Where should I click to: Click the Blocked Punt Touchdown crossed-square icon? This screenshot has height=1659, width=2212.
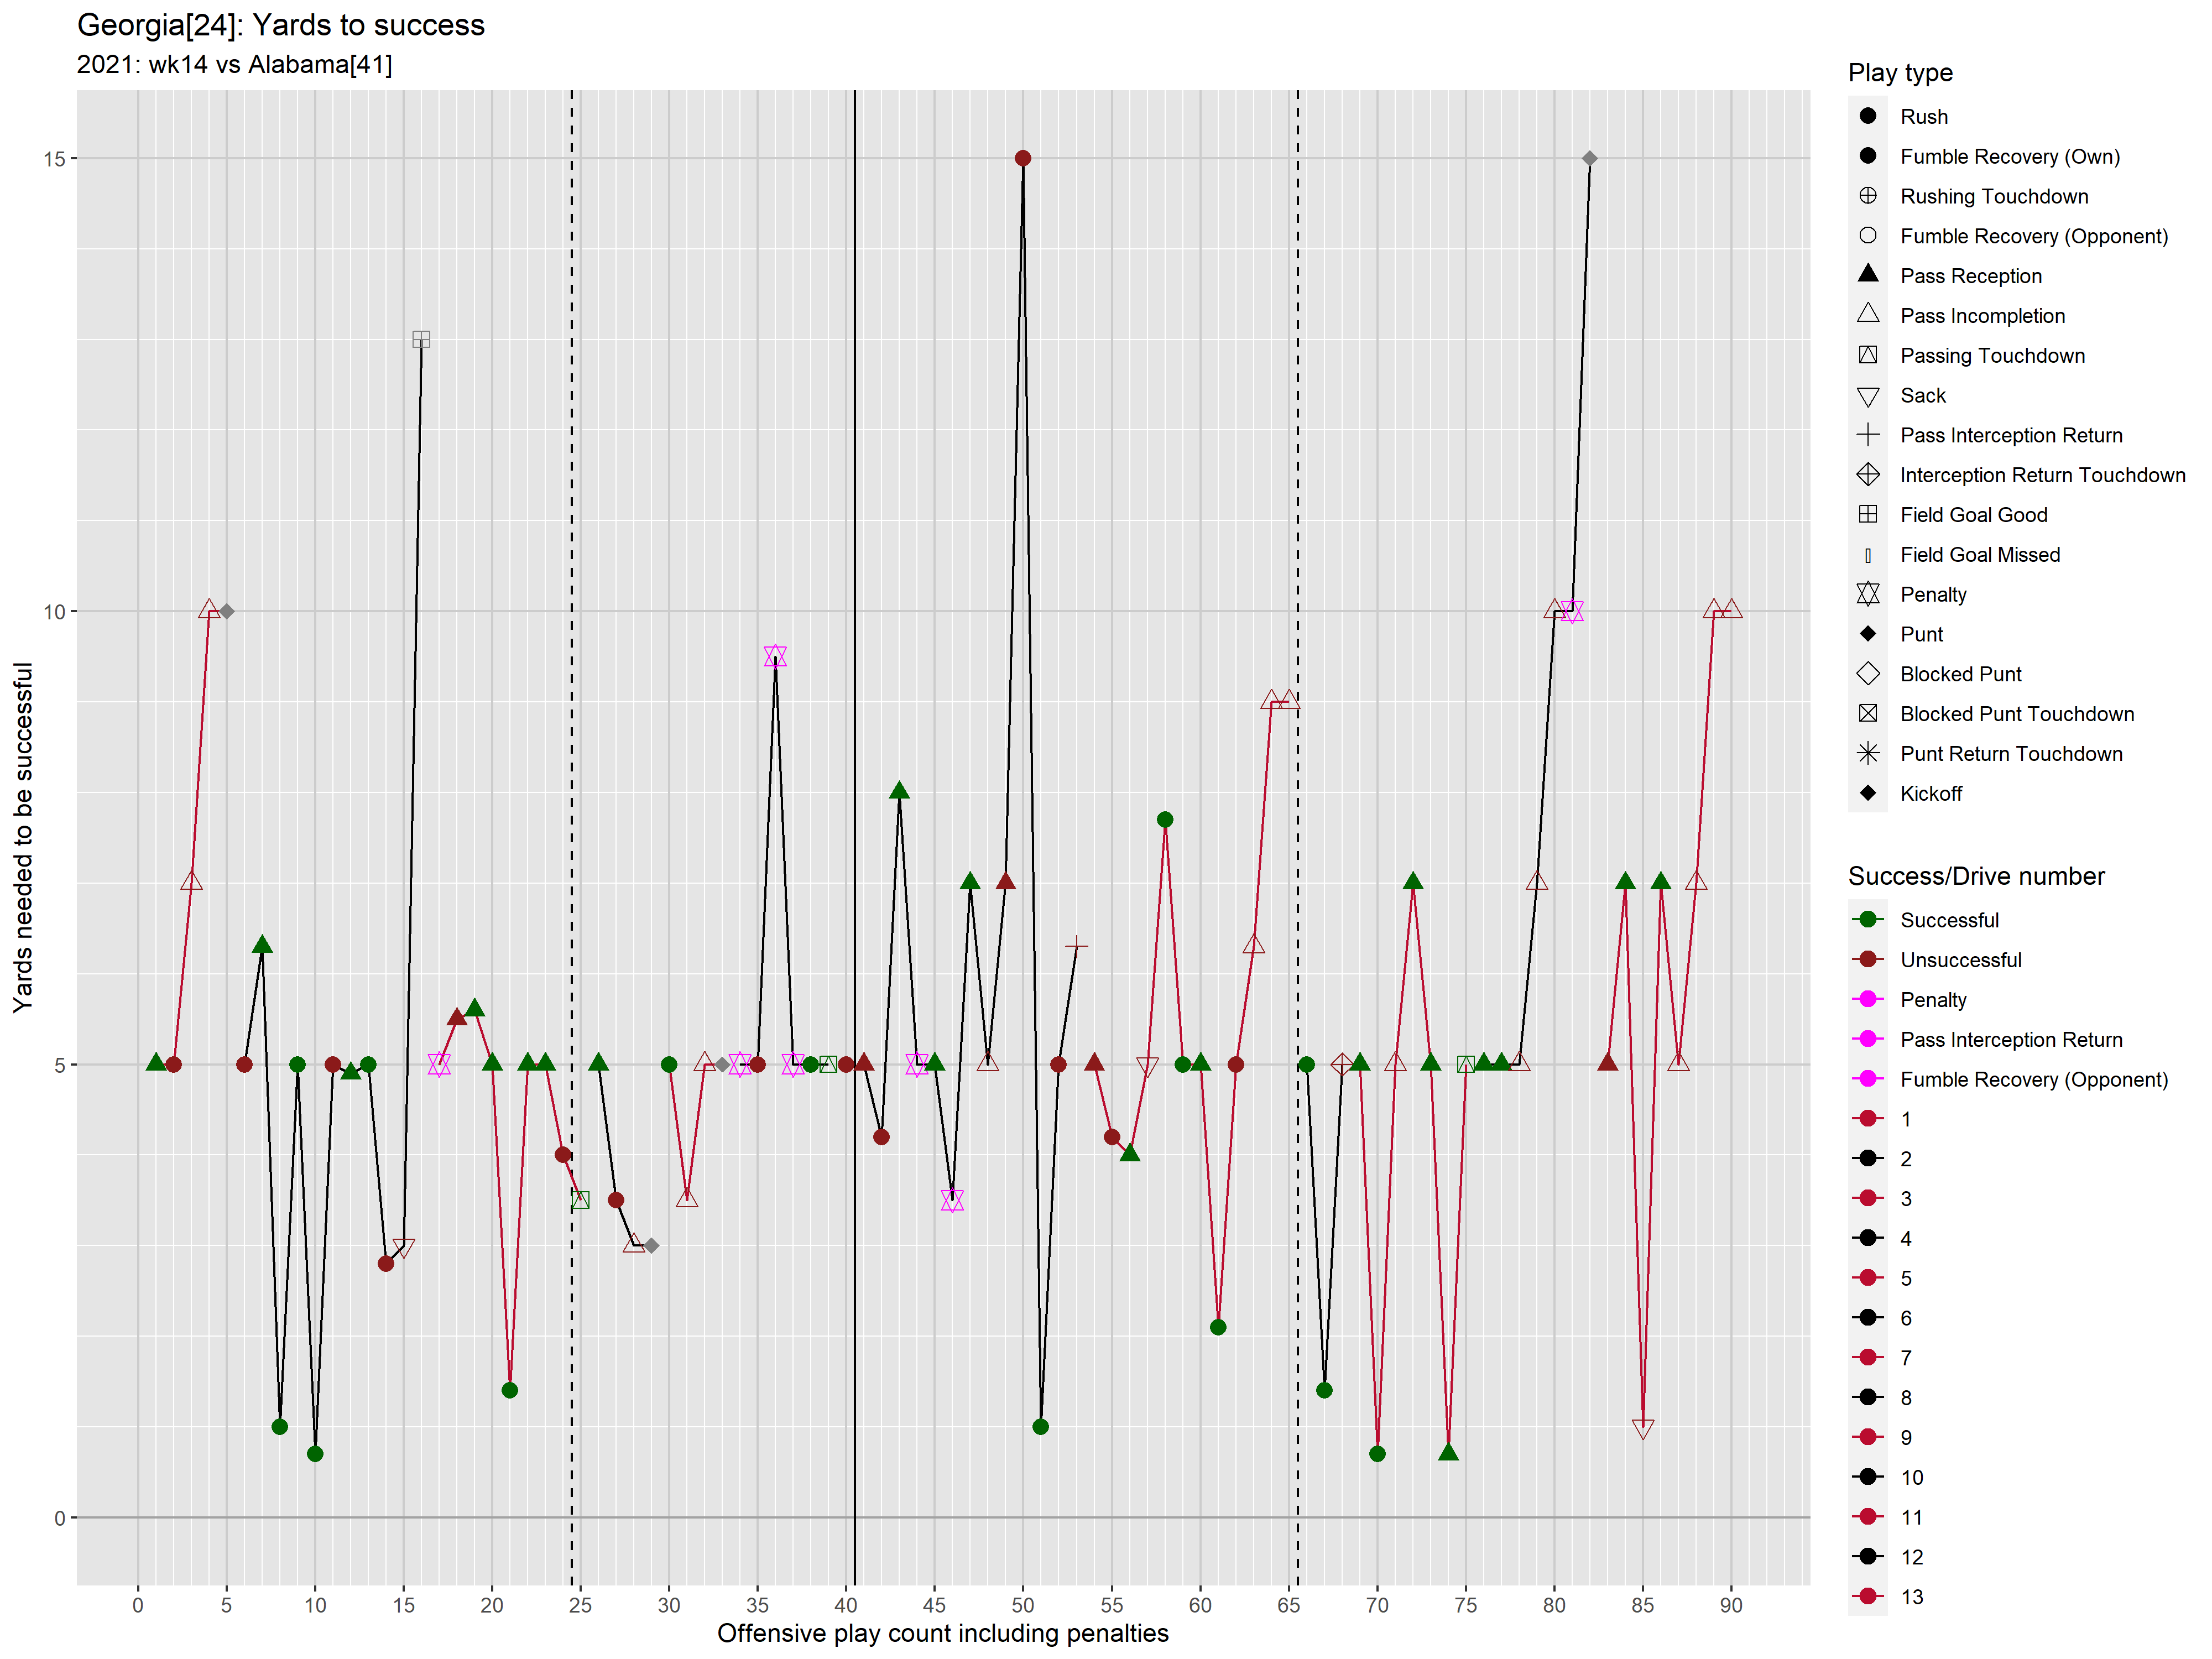pos(1867,713)
